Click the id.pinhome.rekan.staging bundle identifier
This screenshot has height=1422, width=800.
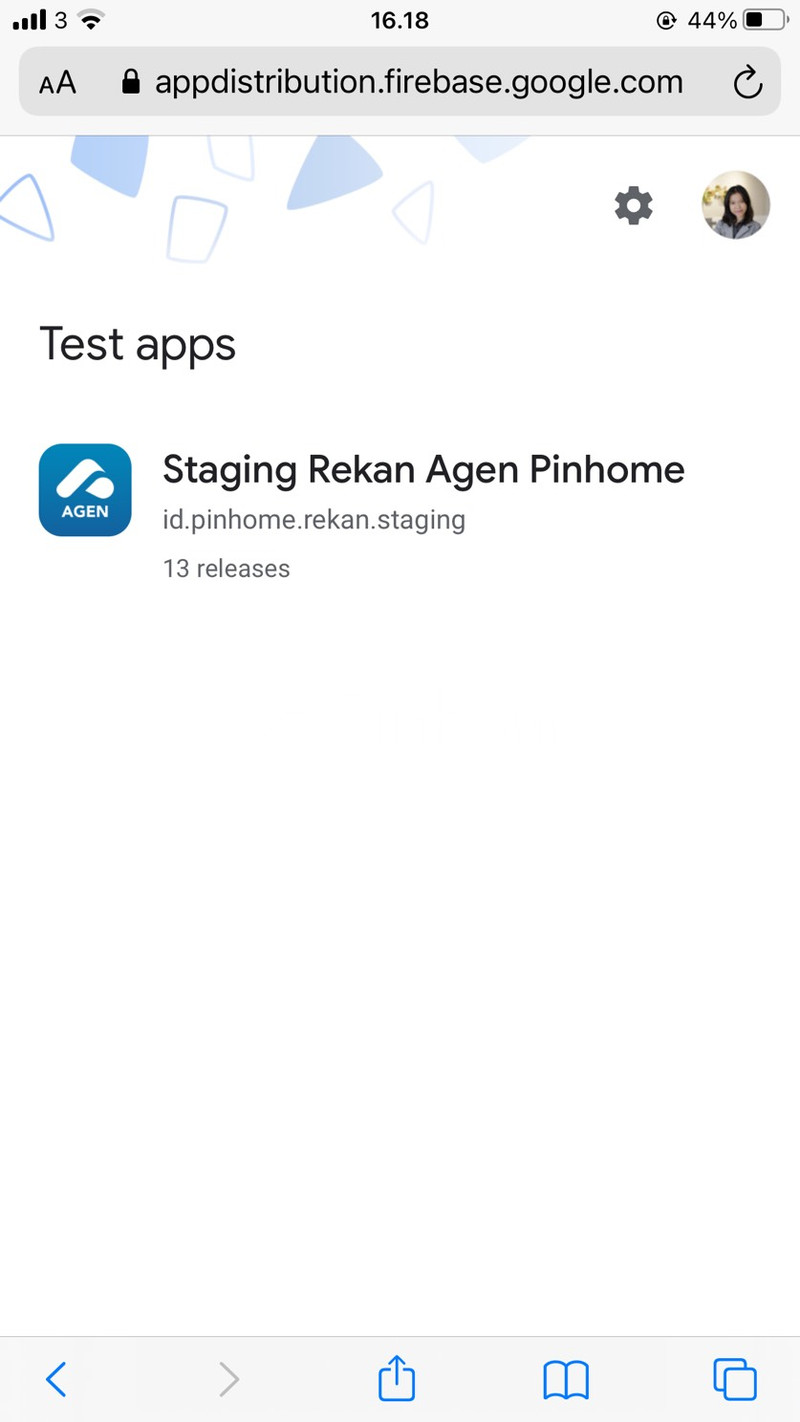click(x=314, y=520)
